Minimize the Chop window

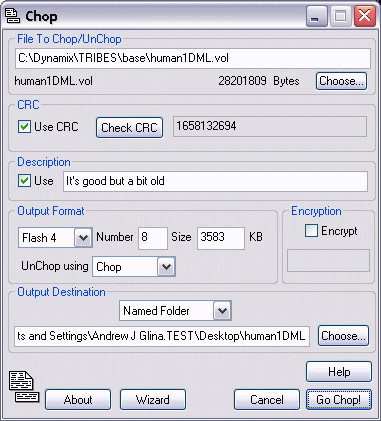coord(317,16)
